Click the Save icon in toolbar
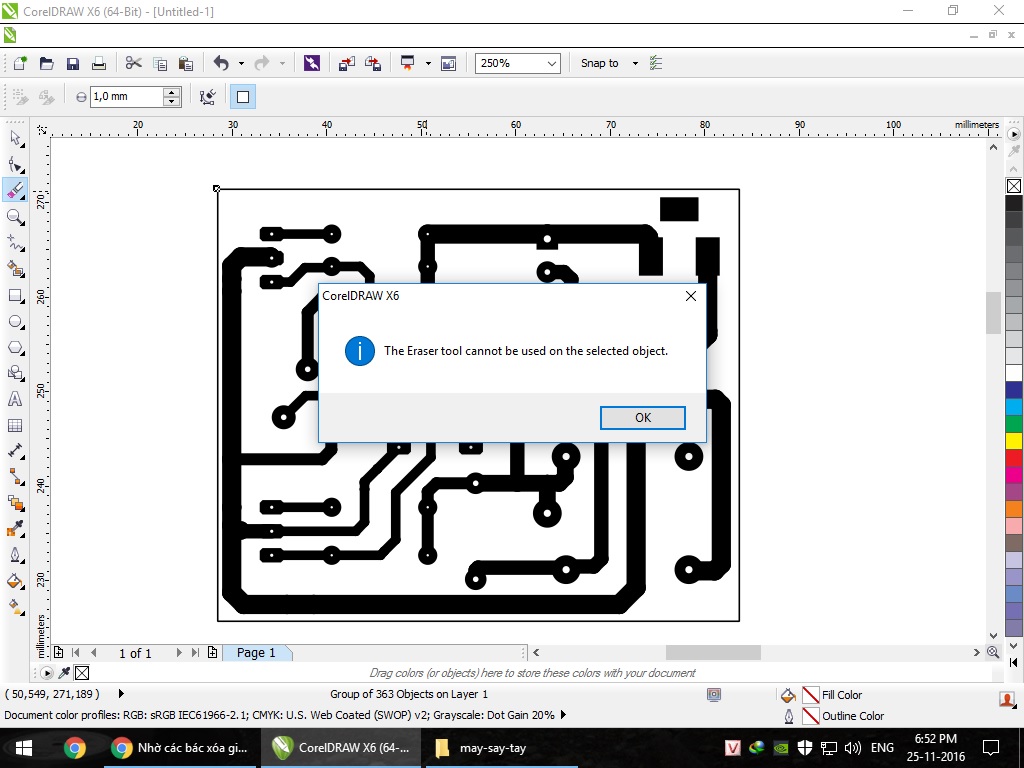Viewport: 1024px width, 768px height. point(72,63)
